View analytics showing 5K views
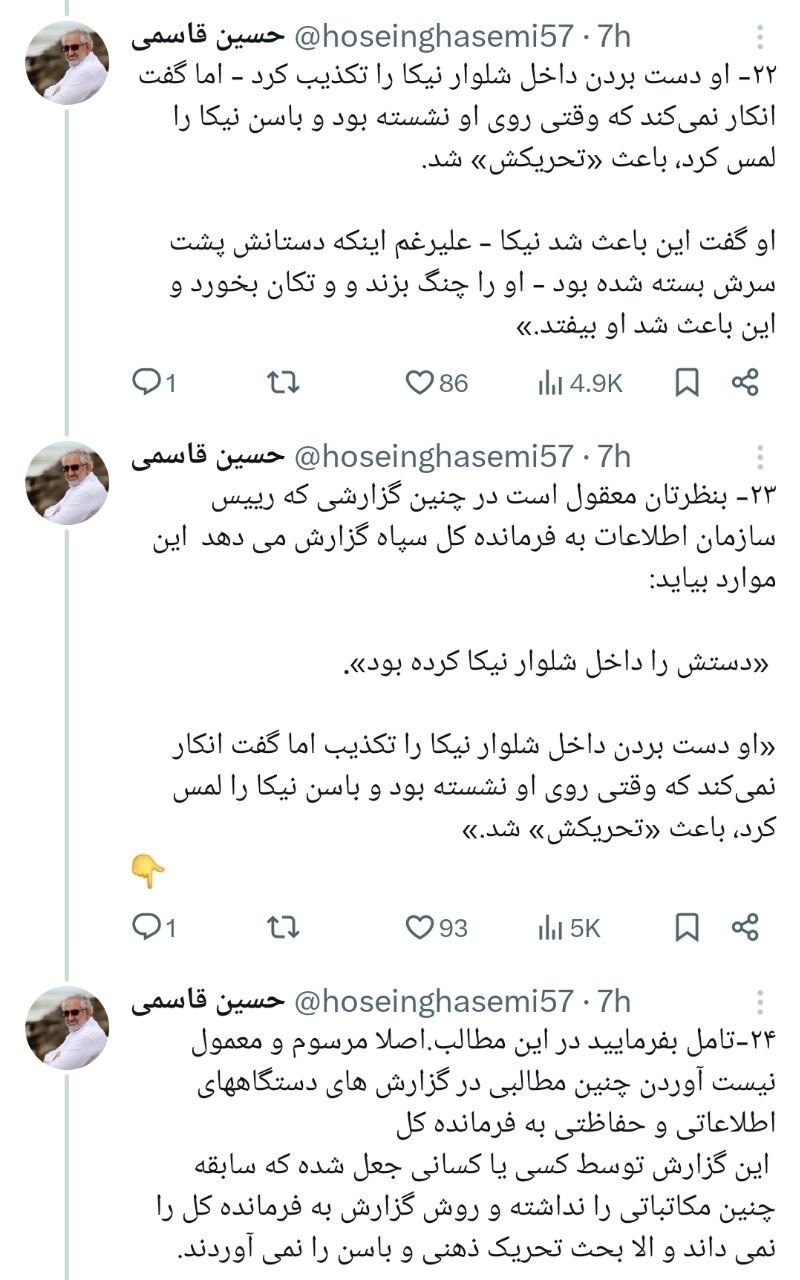This screenshot has width=800, height=1280. point(551,927)
